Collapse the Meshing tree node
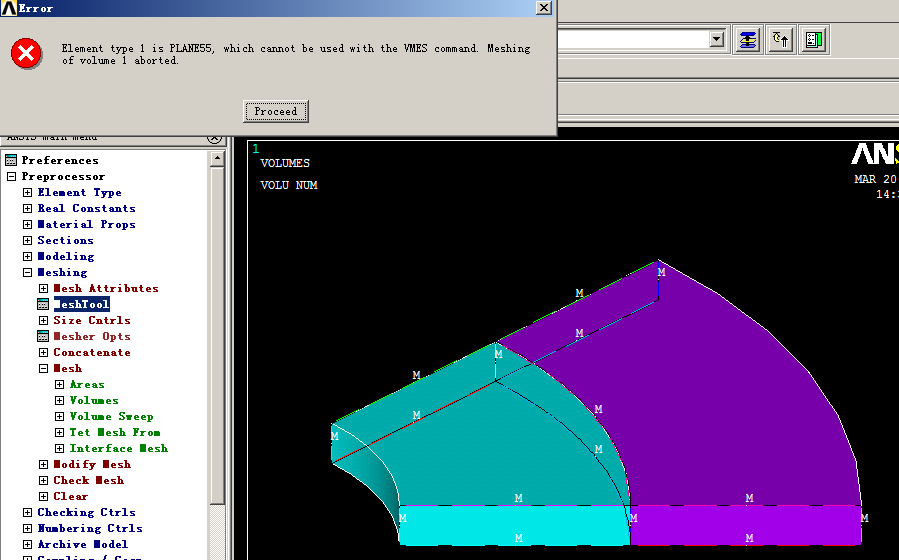Viewport: 899px width, 560px height. pyautogui.click(x=27, y=272)
